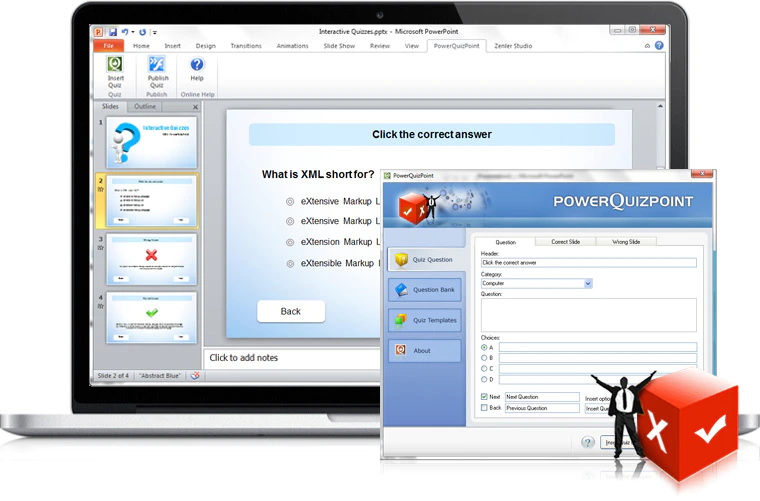Open the Undo dropdown arrow
The image size is (760, 501).
pyautogui.click(x=133, y=32)
